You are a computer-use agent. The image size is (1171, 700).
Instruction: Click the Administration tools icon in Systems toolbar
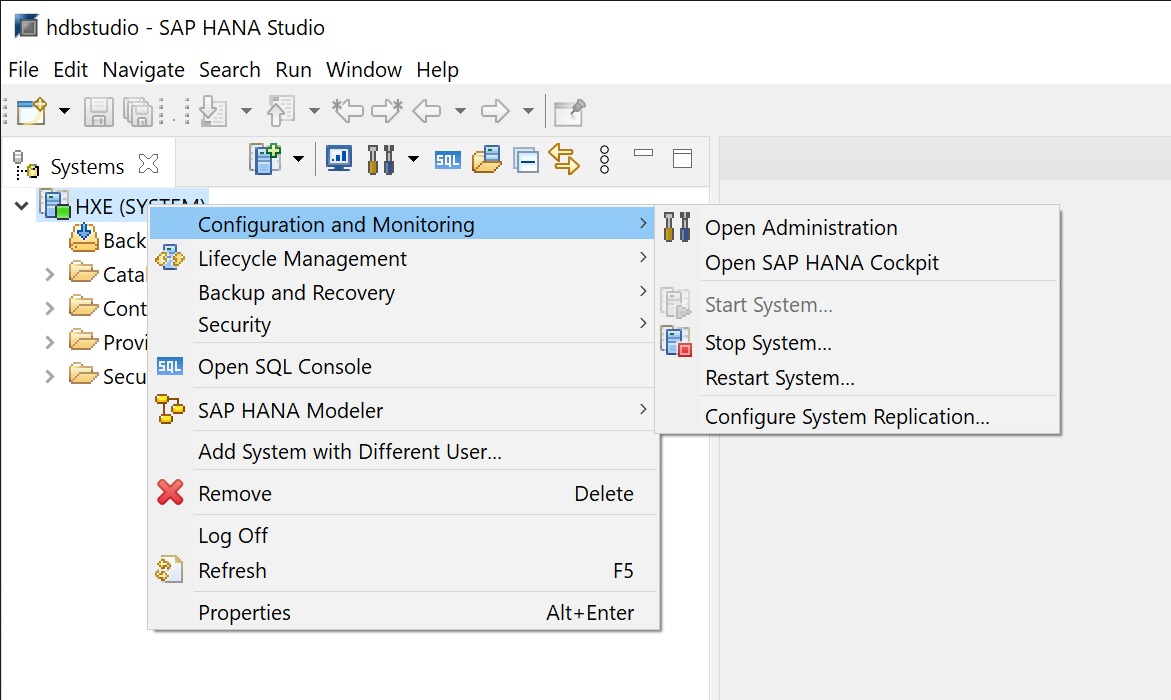[x=380, y=159]
